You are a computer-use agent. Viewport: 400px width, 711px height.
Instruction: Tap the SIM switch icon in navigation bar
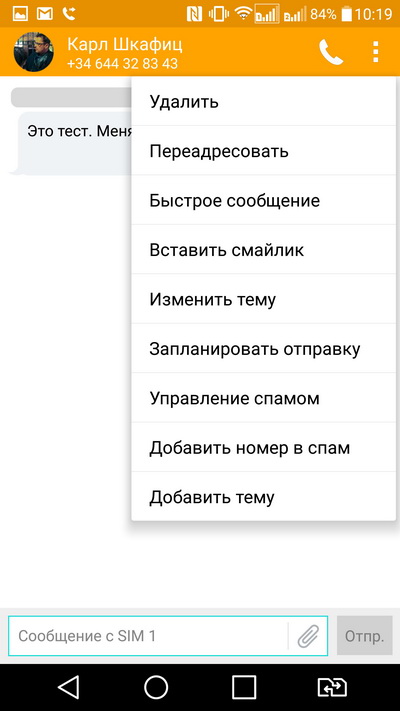332,687
